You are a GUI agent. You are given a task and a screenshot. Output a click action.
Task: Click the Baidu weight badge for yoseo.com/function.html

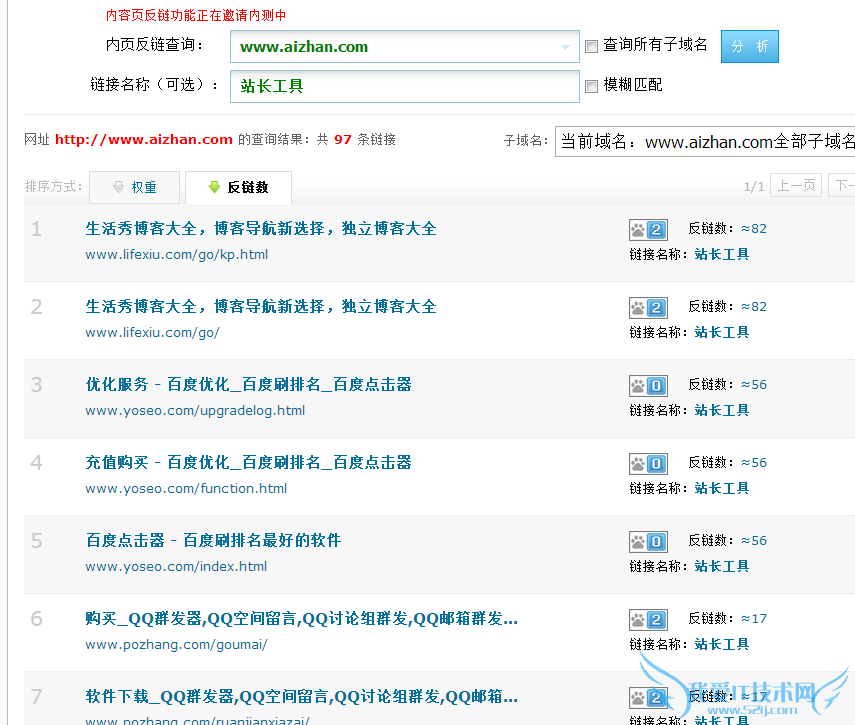[x=647, y=463]
